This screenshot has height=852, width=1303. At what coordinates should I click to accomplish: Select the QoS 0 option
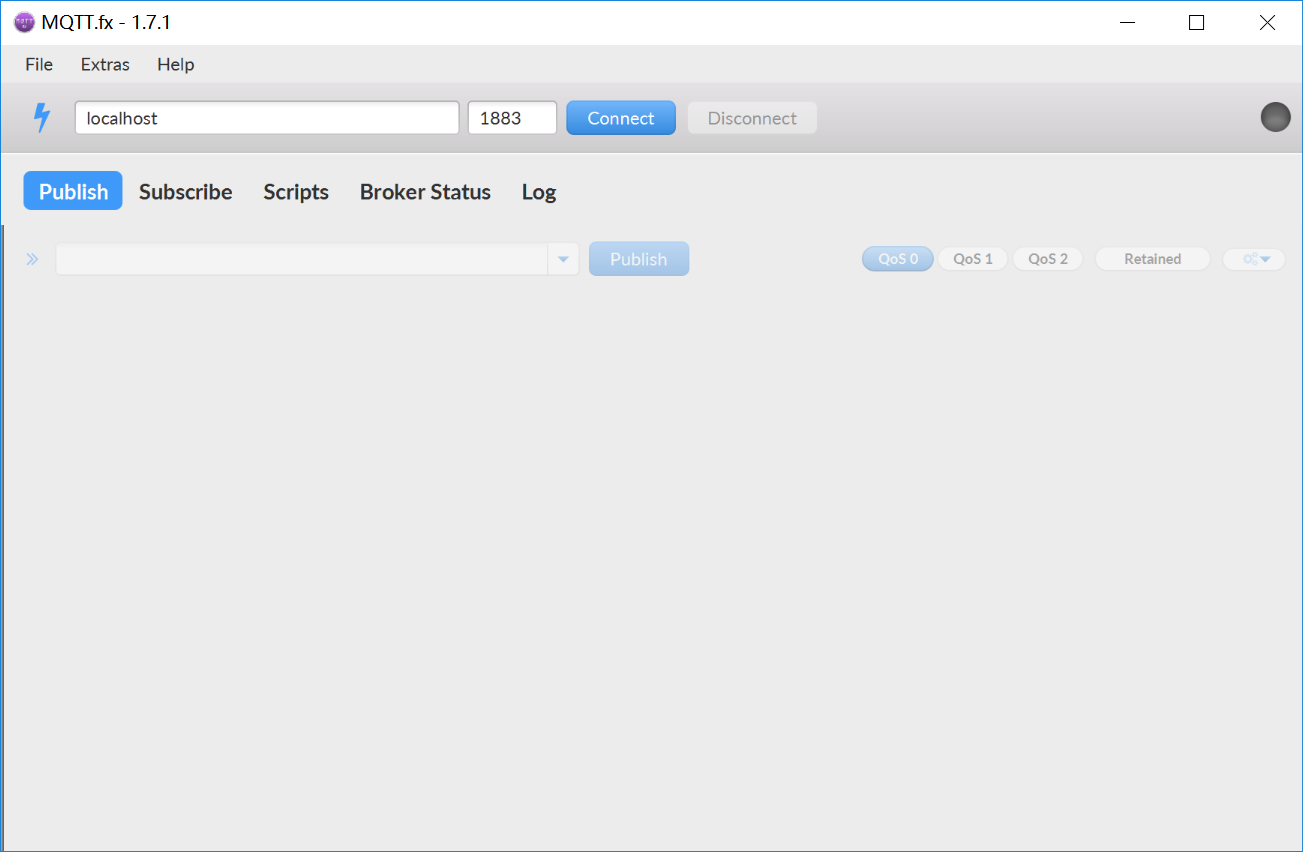click(898, 259)
